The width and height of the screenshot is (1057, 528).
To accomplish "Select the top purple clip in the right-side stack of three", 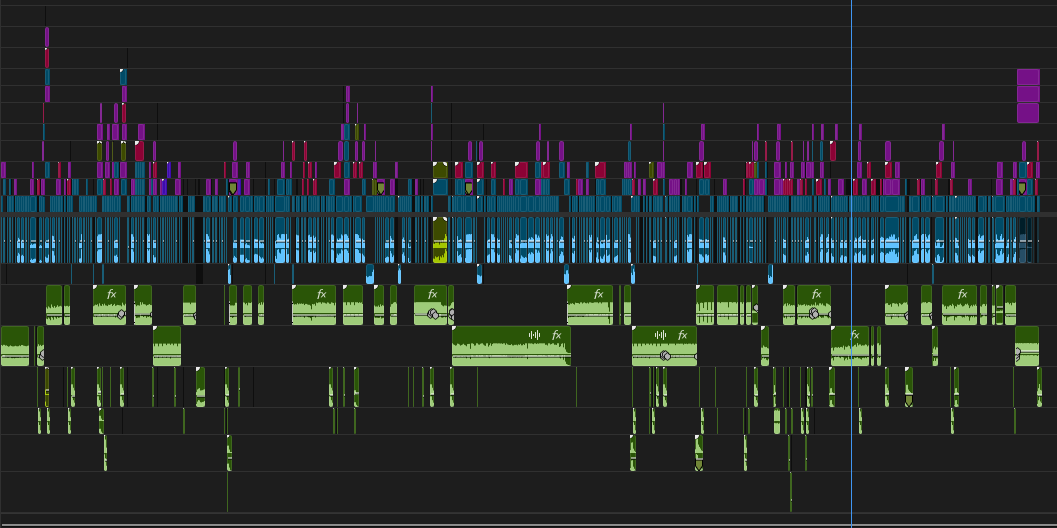I will click(1028, 77).
